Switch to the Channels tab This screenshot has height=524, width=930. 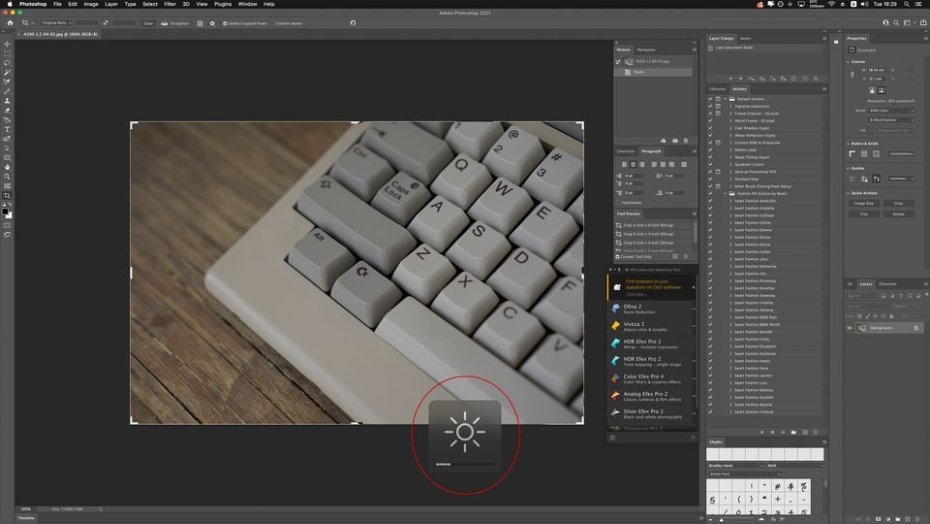[887, 284]
